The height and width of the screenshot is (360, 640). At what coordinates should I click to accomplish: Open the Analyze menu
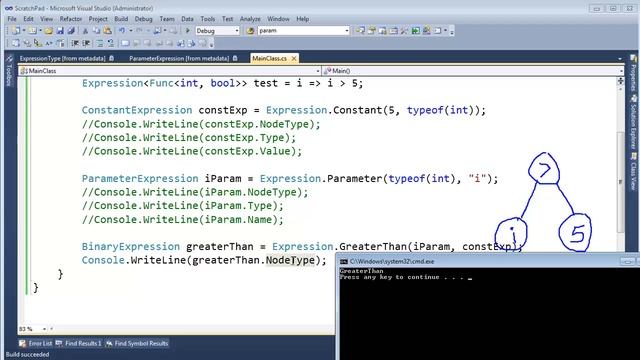coord(250,19)
